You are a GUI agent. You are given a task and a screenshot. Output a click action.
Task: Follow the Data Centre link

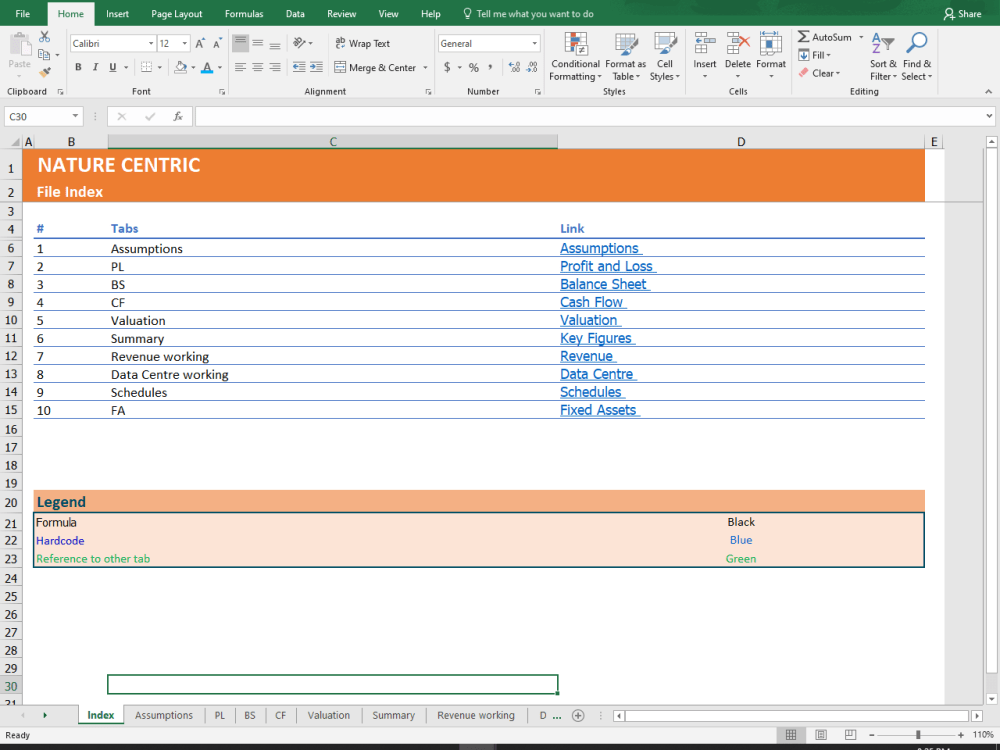596,374
